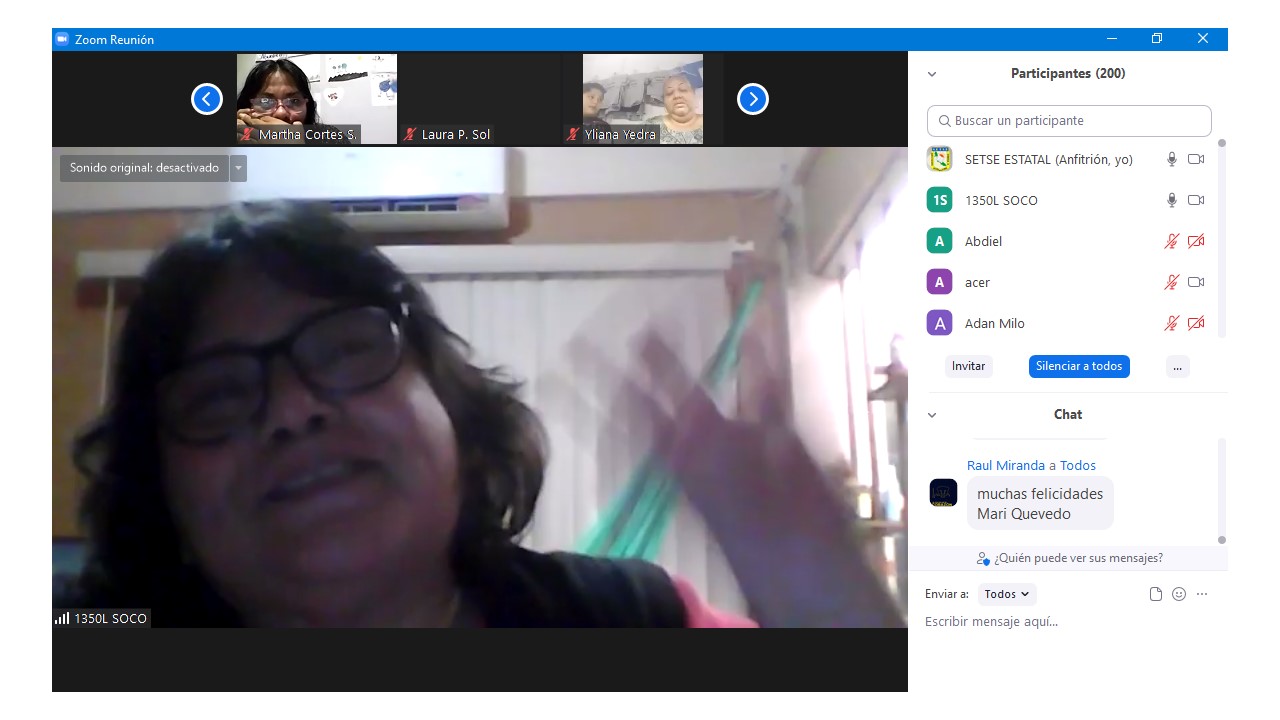Click the muchas felicidades Mari Quevedo message
1280x720 pixels.
[x=1040, y=504]
